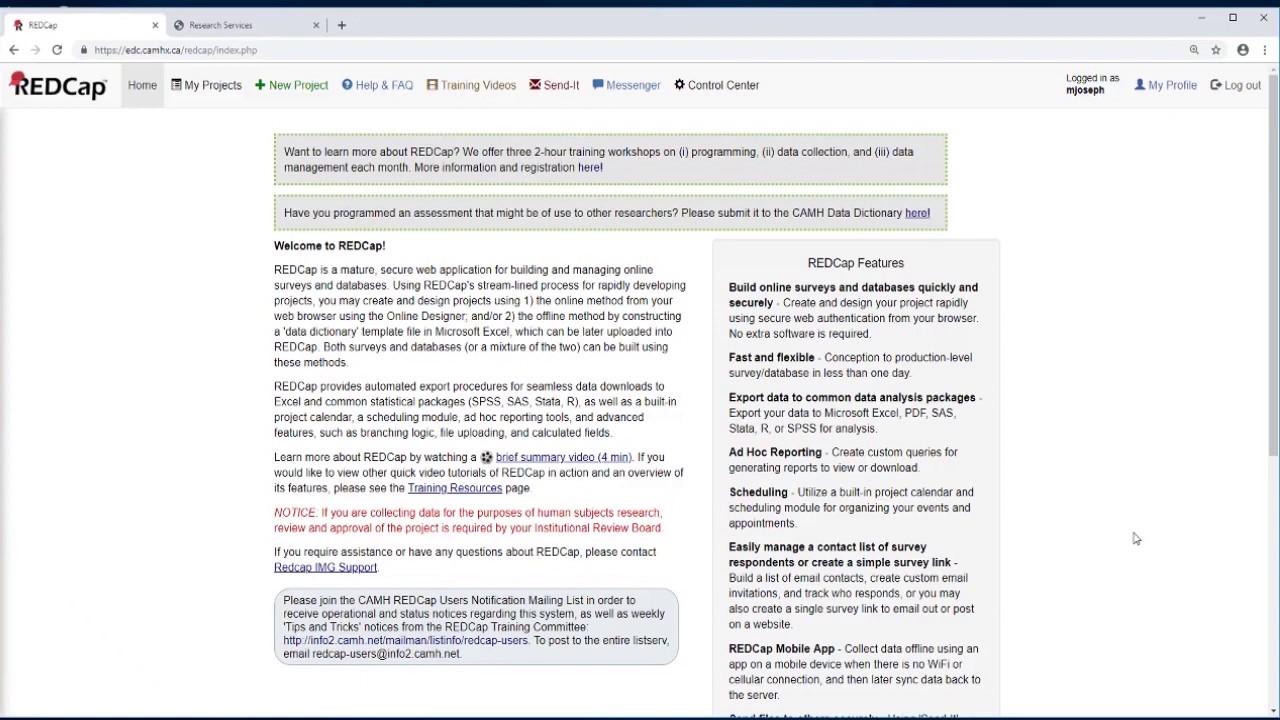This screenshot has height=720, width=1280.
Task: Go forward with the browser forward arrow
Action: pyautogui.click(x=35, y=50)
